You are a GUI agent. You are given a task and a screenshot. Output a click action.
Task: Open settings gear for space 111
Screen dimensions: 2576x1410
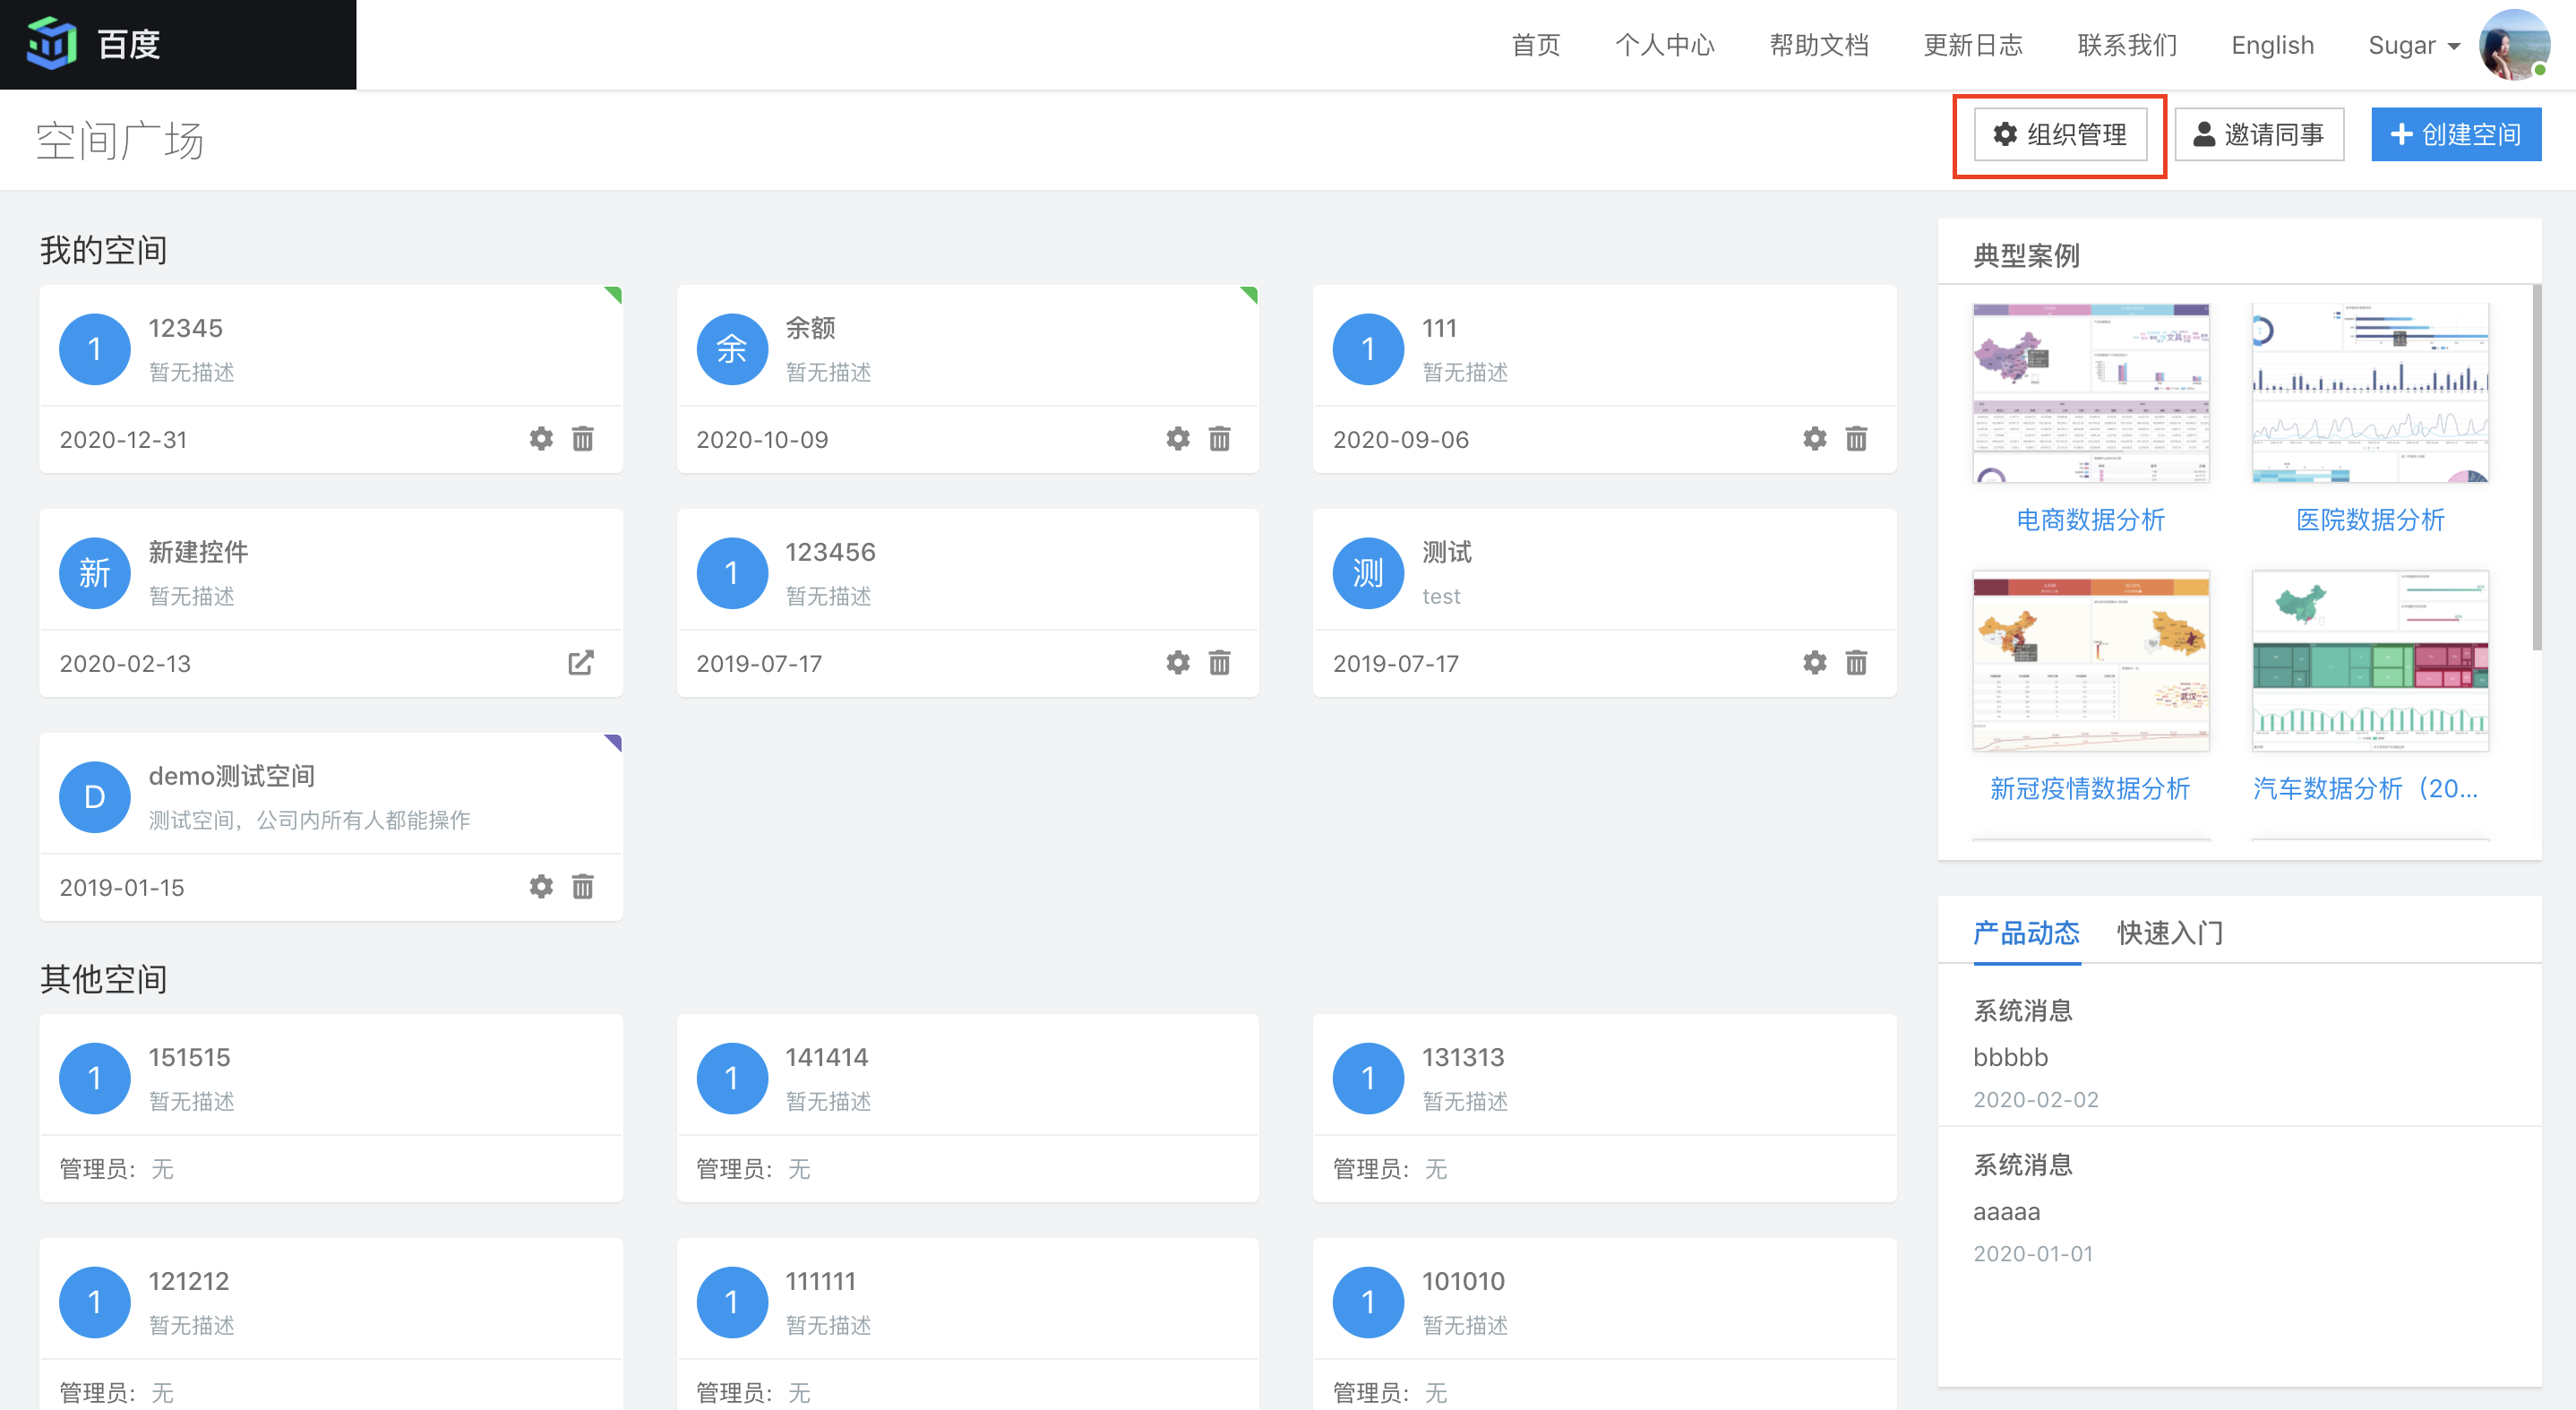click(x=1815, y=439)
